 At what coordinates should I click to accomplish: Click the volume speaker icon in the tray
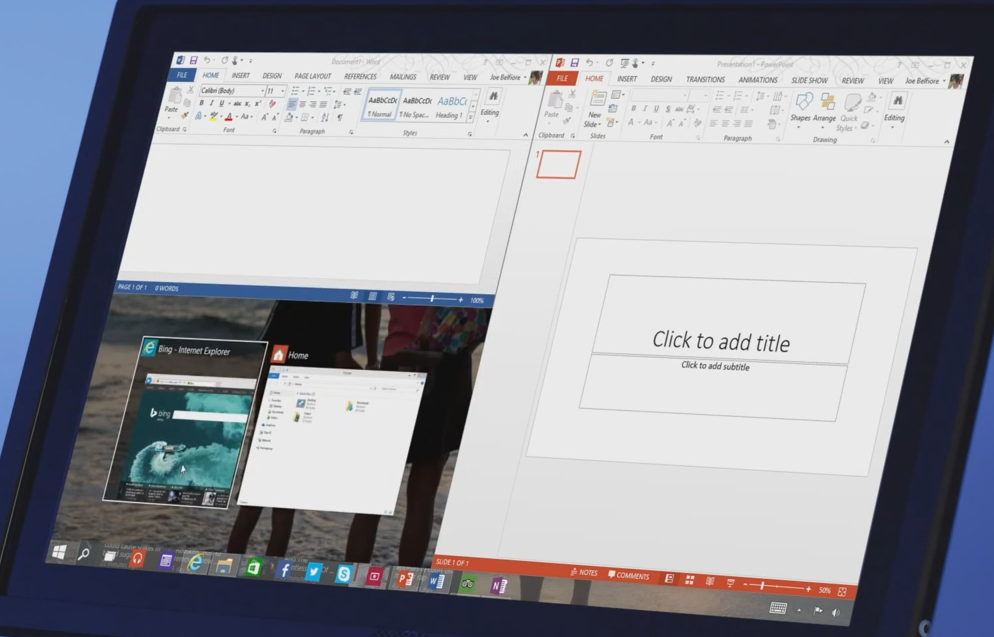(x=836, y=613)
